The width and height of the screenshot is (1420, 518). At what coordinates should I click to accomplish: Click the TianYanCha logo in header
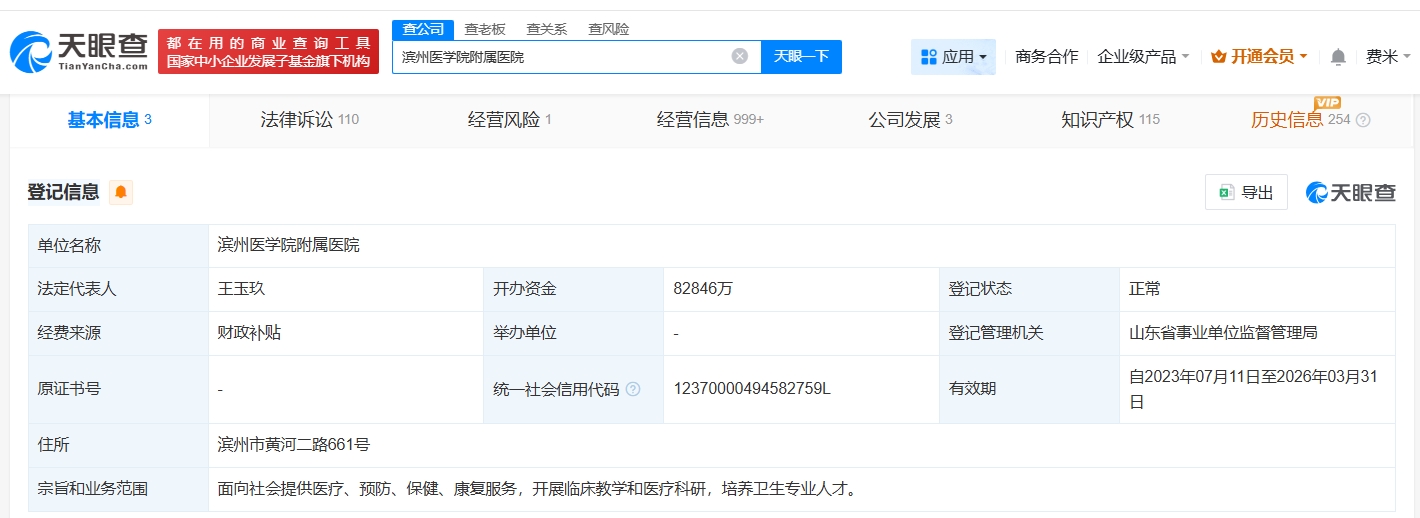click(79, 51)
